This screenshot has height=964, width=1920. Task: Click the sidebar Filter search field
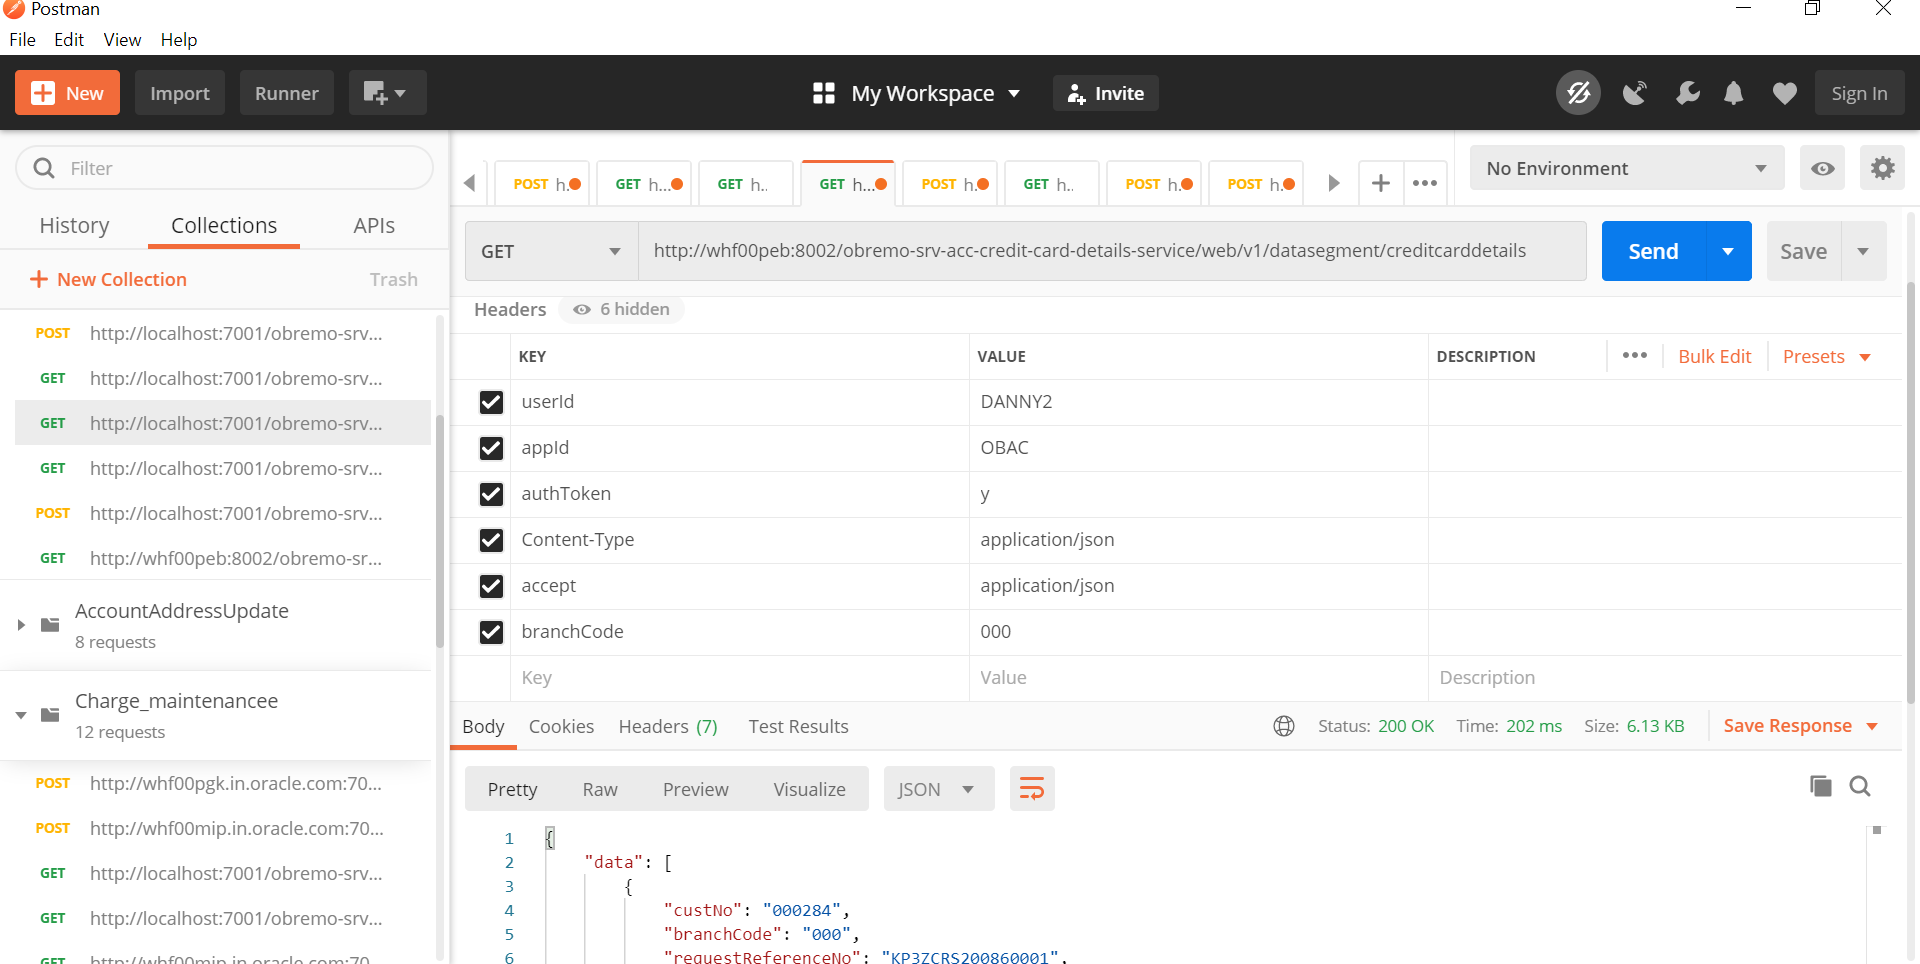(x=224, y=168)
